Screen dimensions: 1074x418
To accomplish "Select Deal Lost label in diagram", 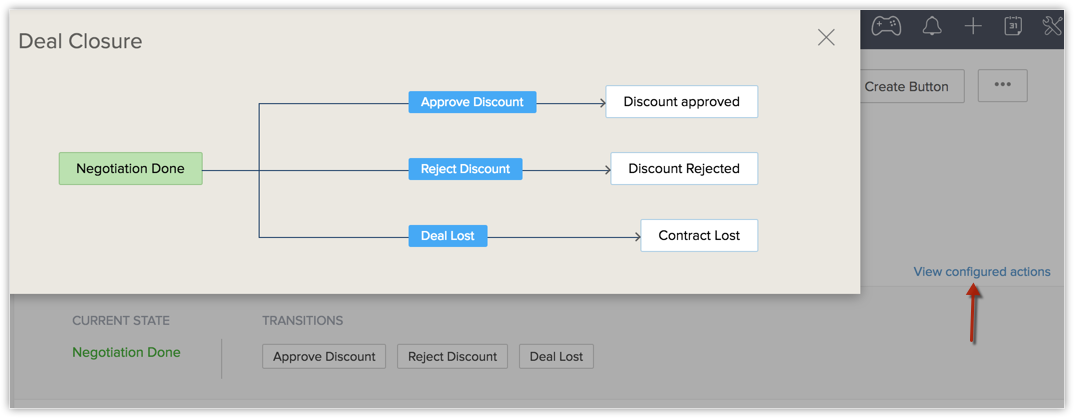I will (x=448, y=236).
